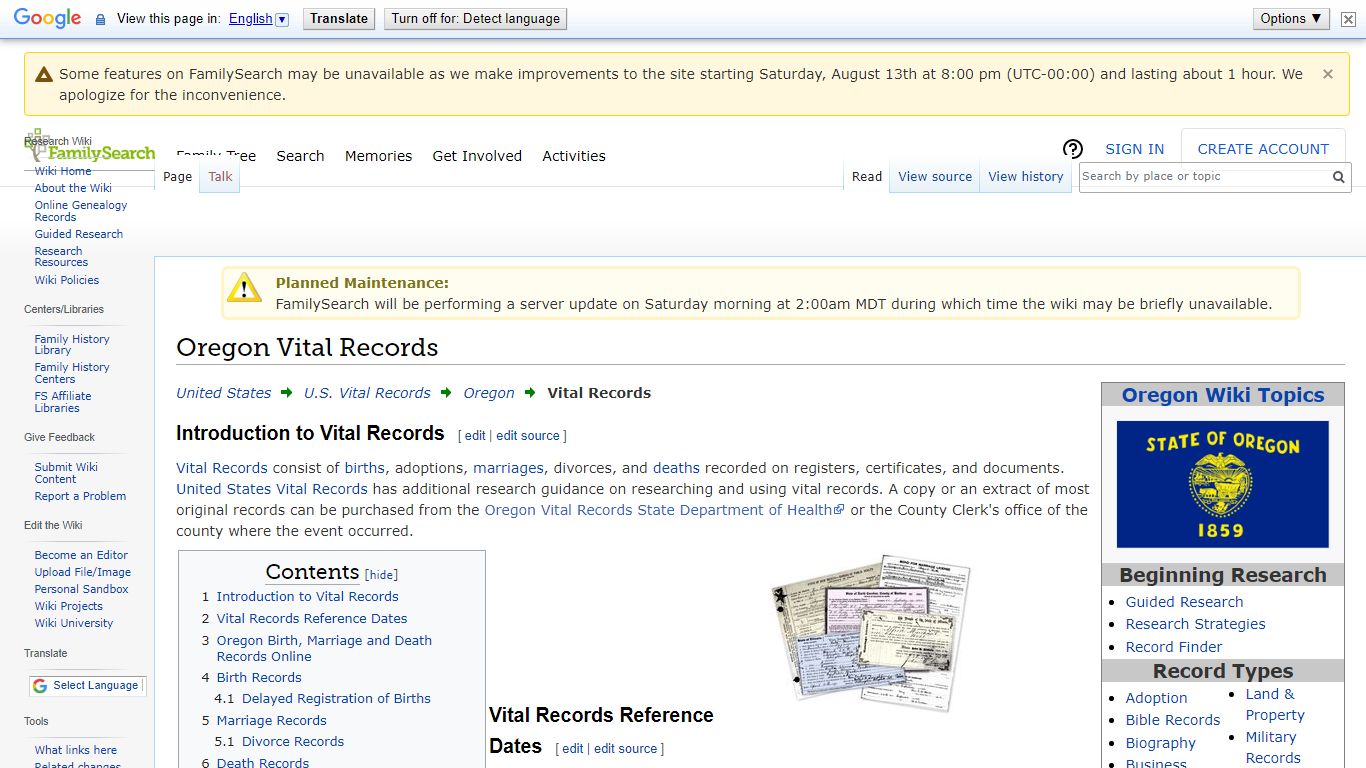The image size is (1366, 768).
Task: Select Report a Problem link
Action: click(80, 496)
